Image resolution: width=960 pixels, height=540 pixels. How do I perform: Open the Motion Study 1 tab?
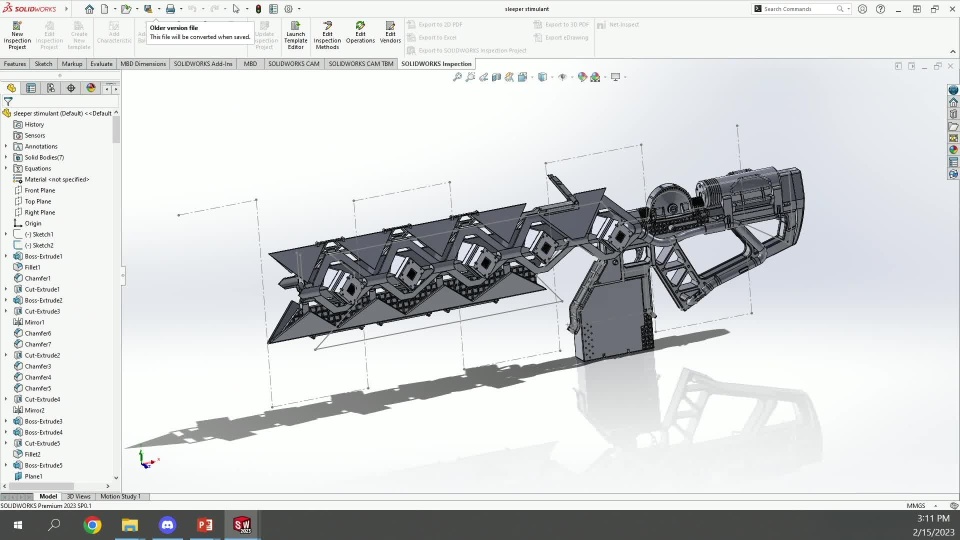tap(119, 496)
